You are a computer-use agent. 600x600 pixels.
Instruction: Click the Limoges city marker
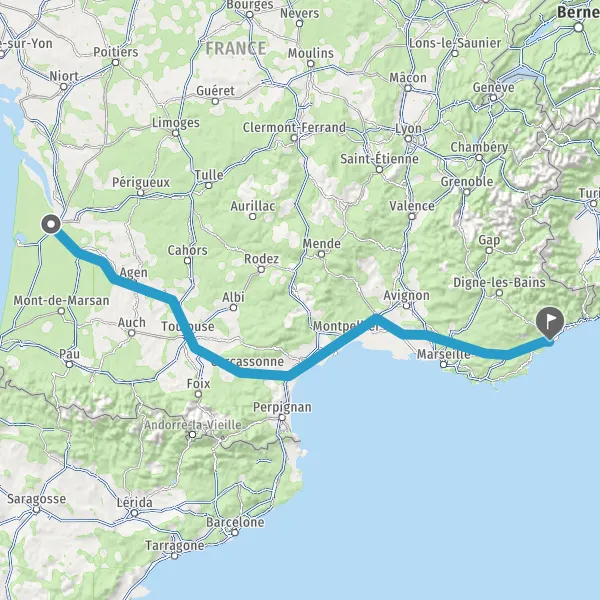[x=176, y=133]
